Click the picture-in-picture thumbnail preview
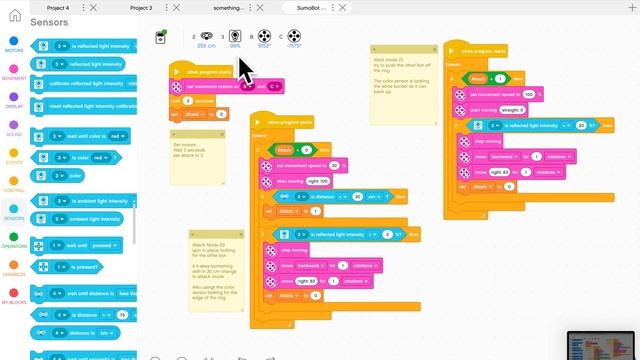This screenshot has width=640, height=360. point(601,346)
